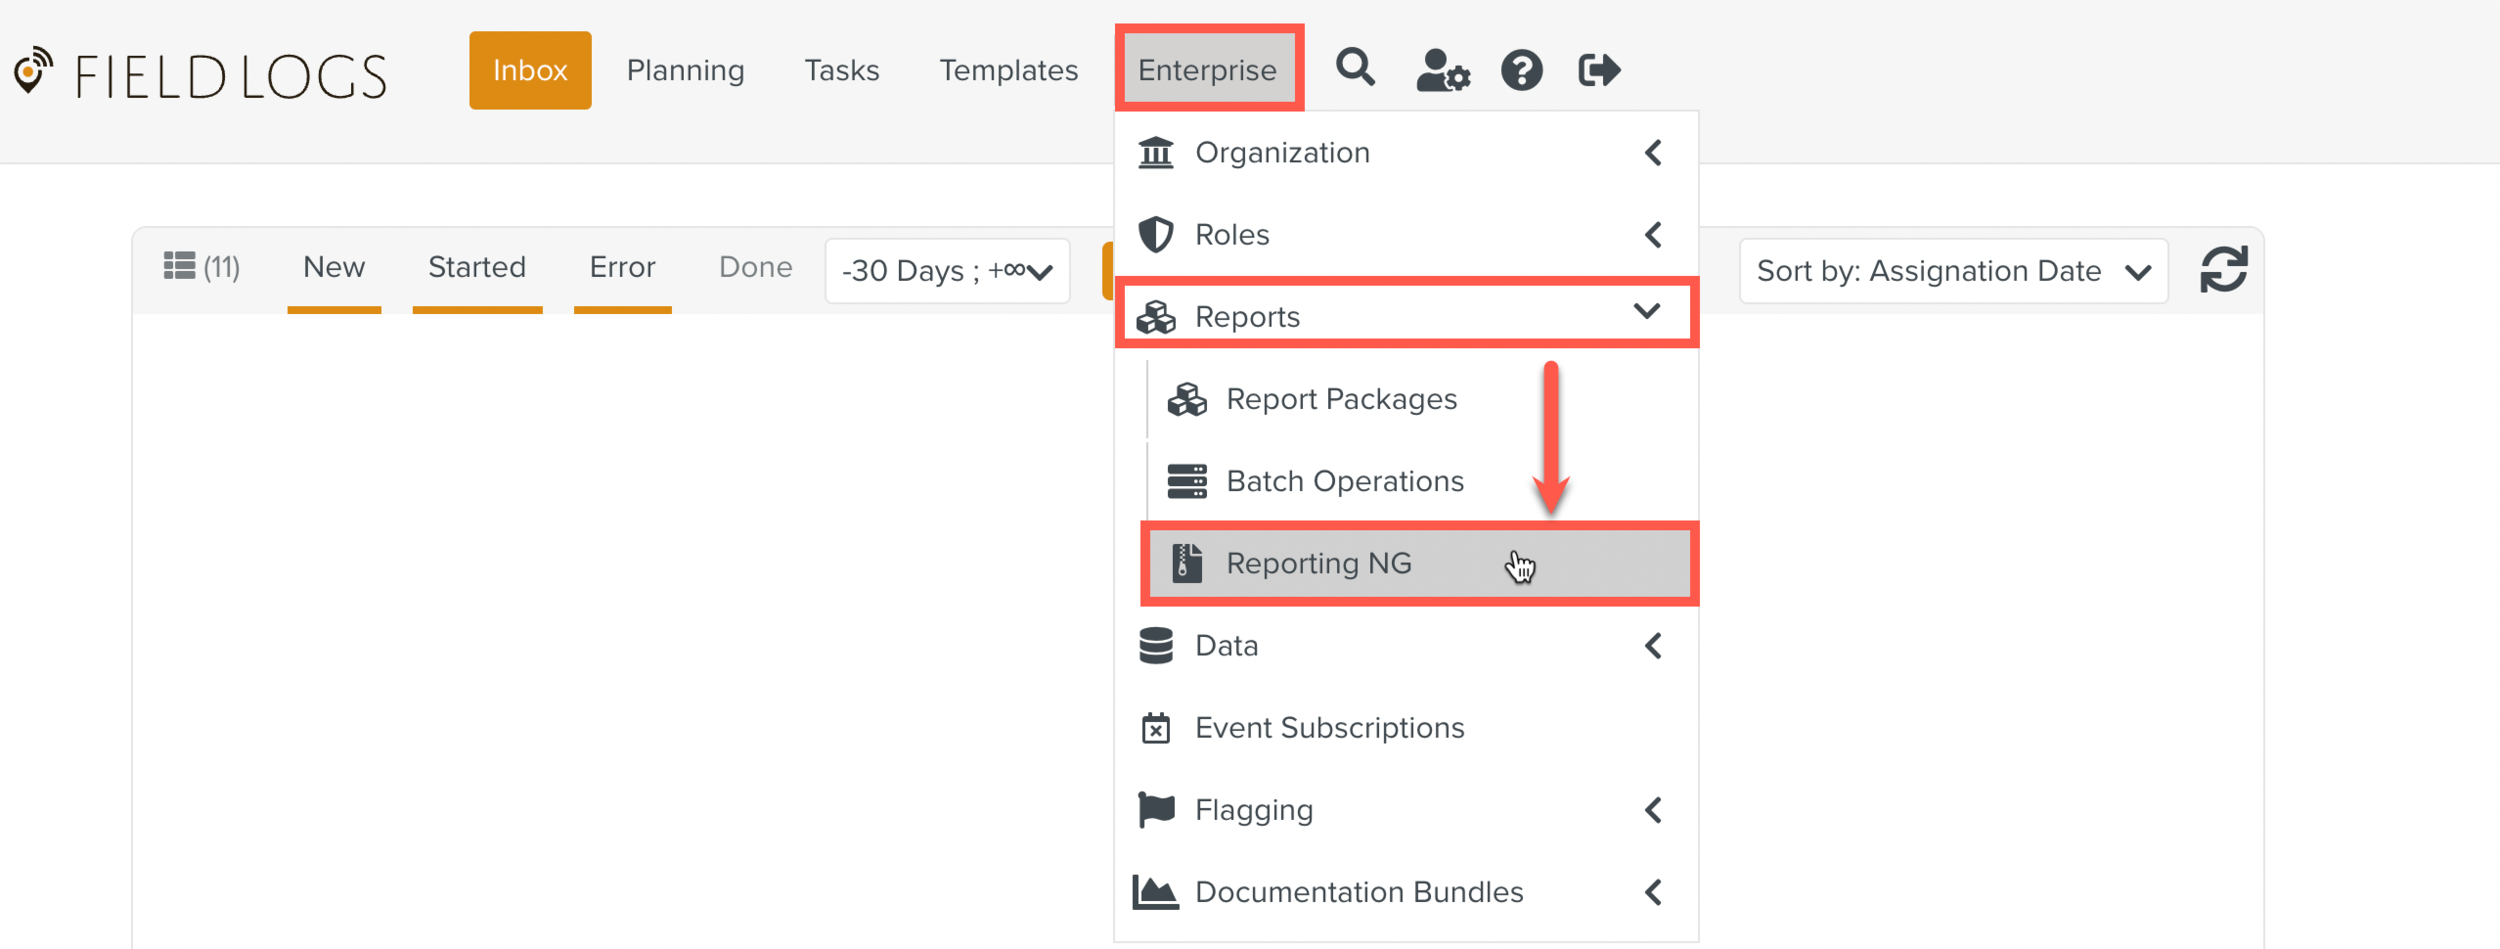This screenshot has height=949, width=2500.
Task: Go to the Templates page
Action: 1008,70
